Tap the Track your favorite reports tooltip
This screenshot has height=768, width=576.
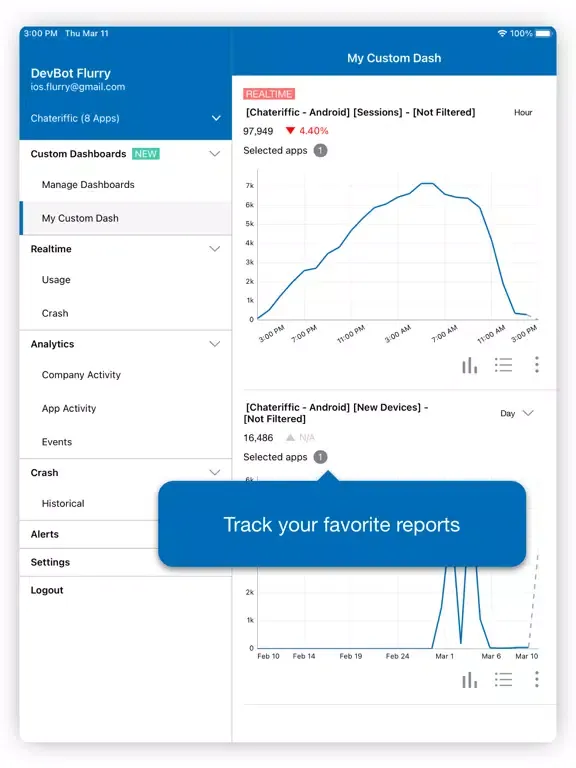pyautogui.click(x=342, y=524)
